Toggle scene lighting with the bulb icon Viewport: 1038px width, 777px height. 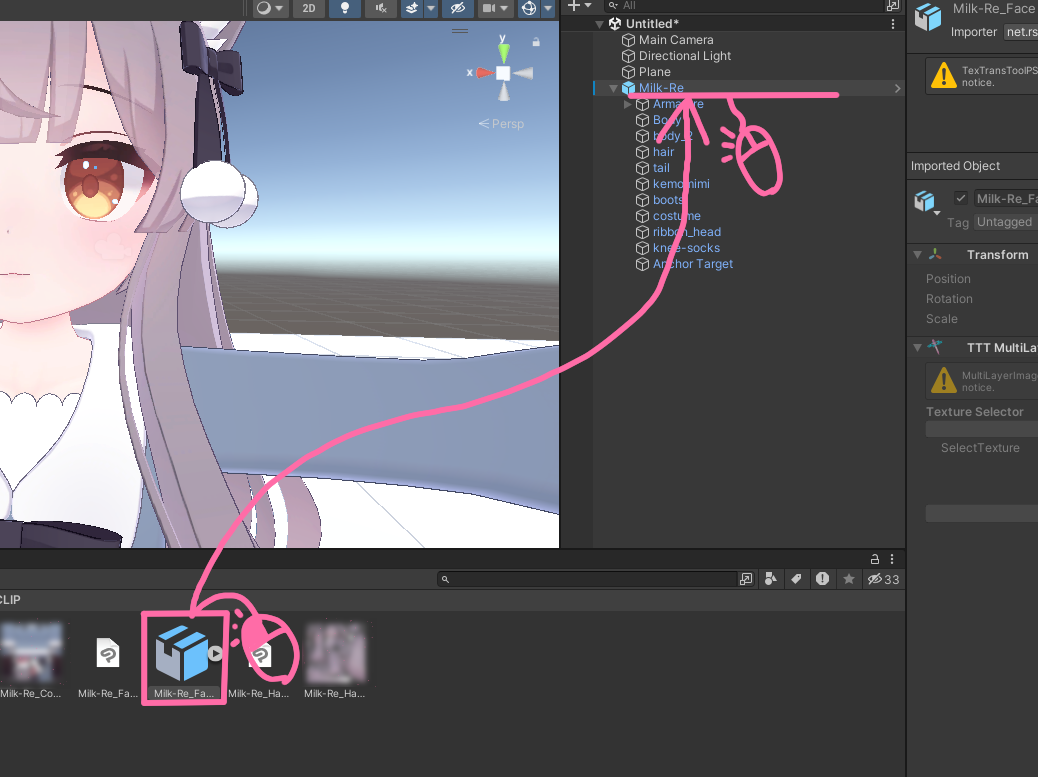(345, 8)
